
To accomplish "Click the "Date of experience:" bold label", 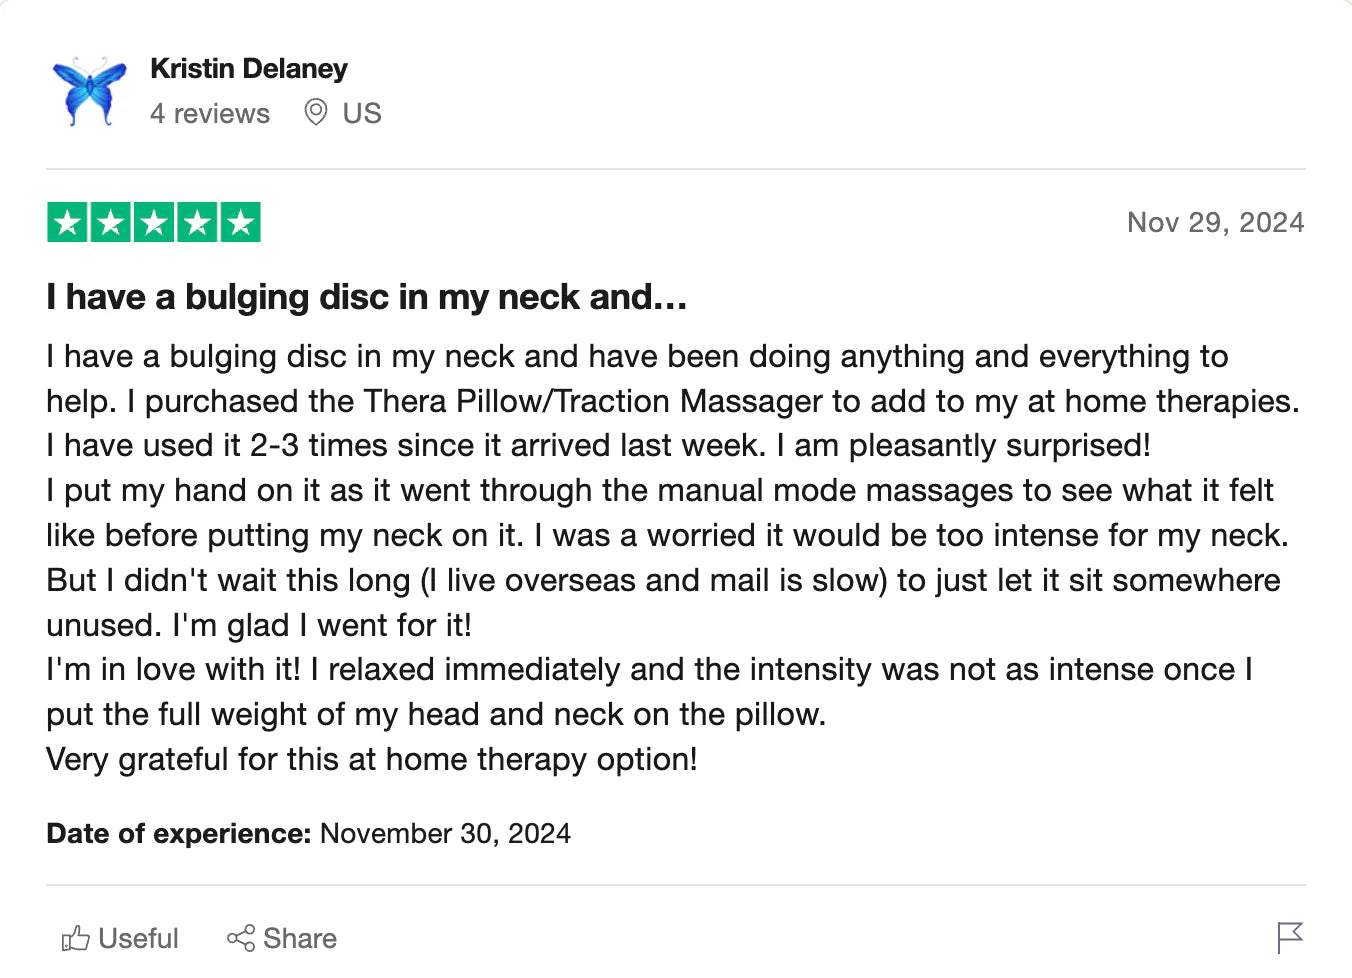I will [179, 834].
